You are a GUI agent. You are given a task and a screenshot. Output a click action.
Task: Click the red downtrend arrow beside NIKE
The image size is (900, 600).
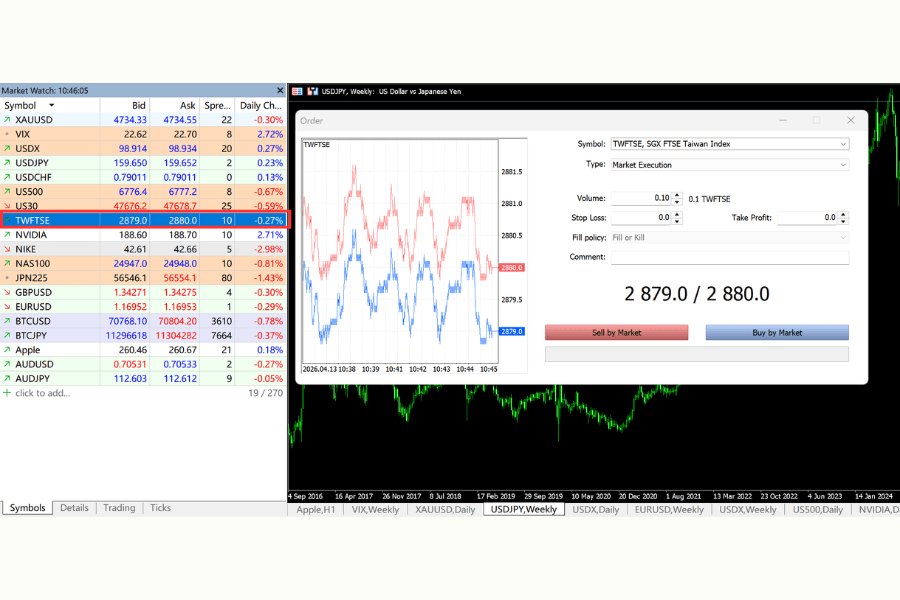[8, 249]
